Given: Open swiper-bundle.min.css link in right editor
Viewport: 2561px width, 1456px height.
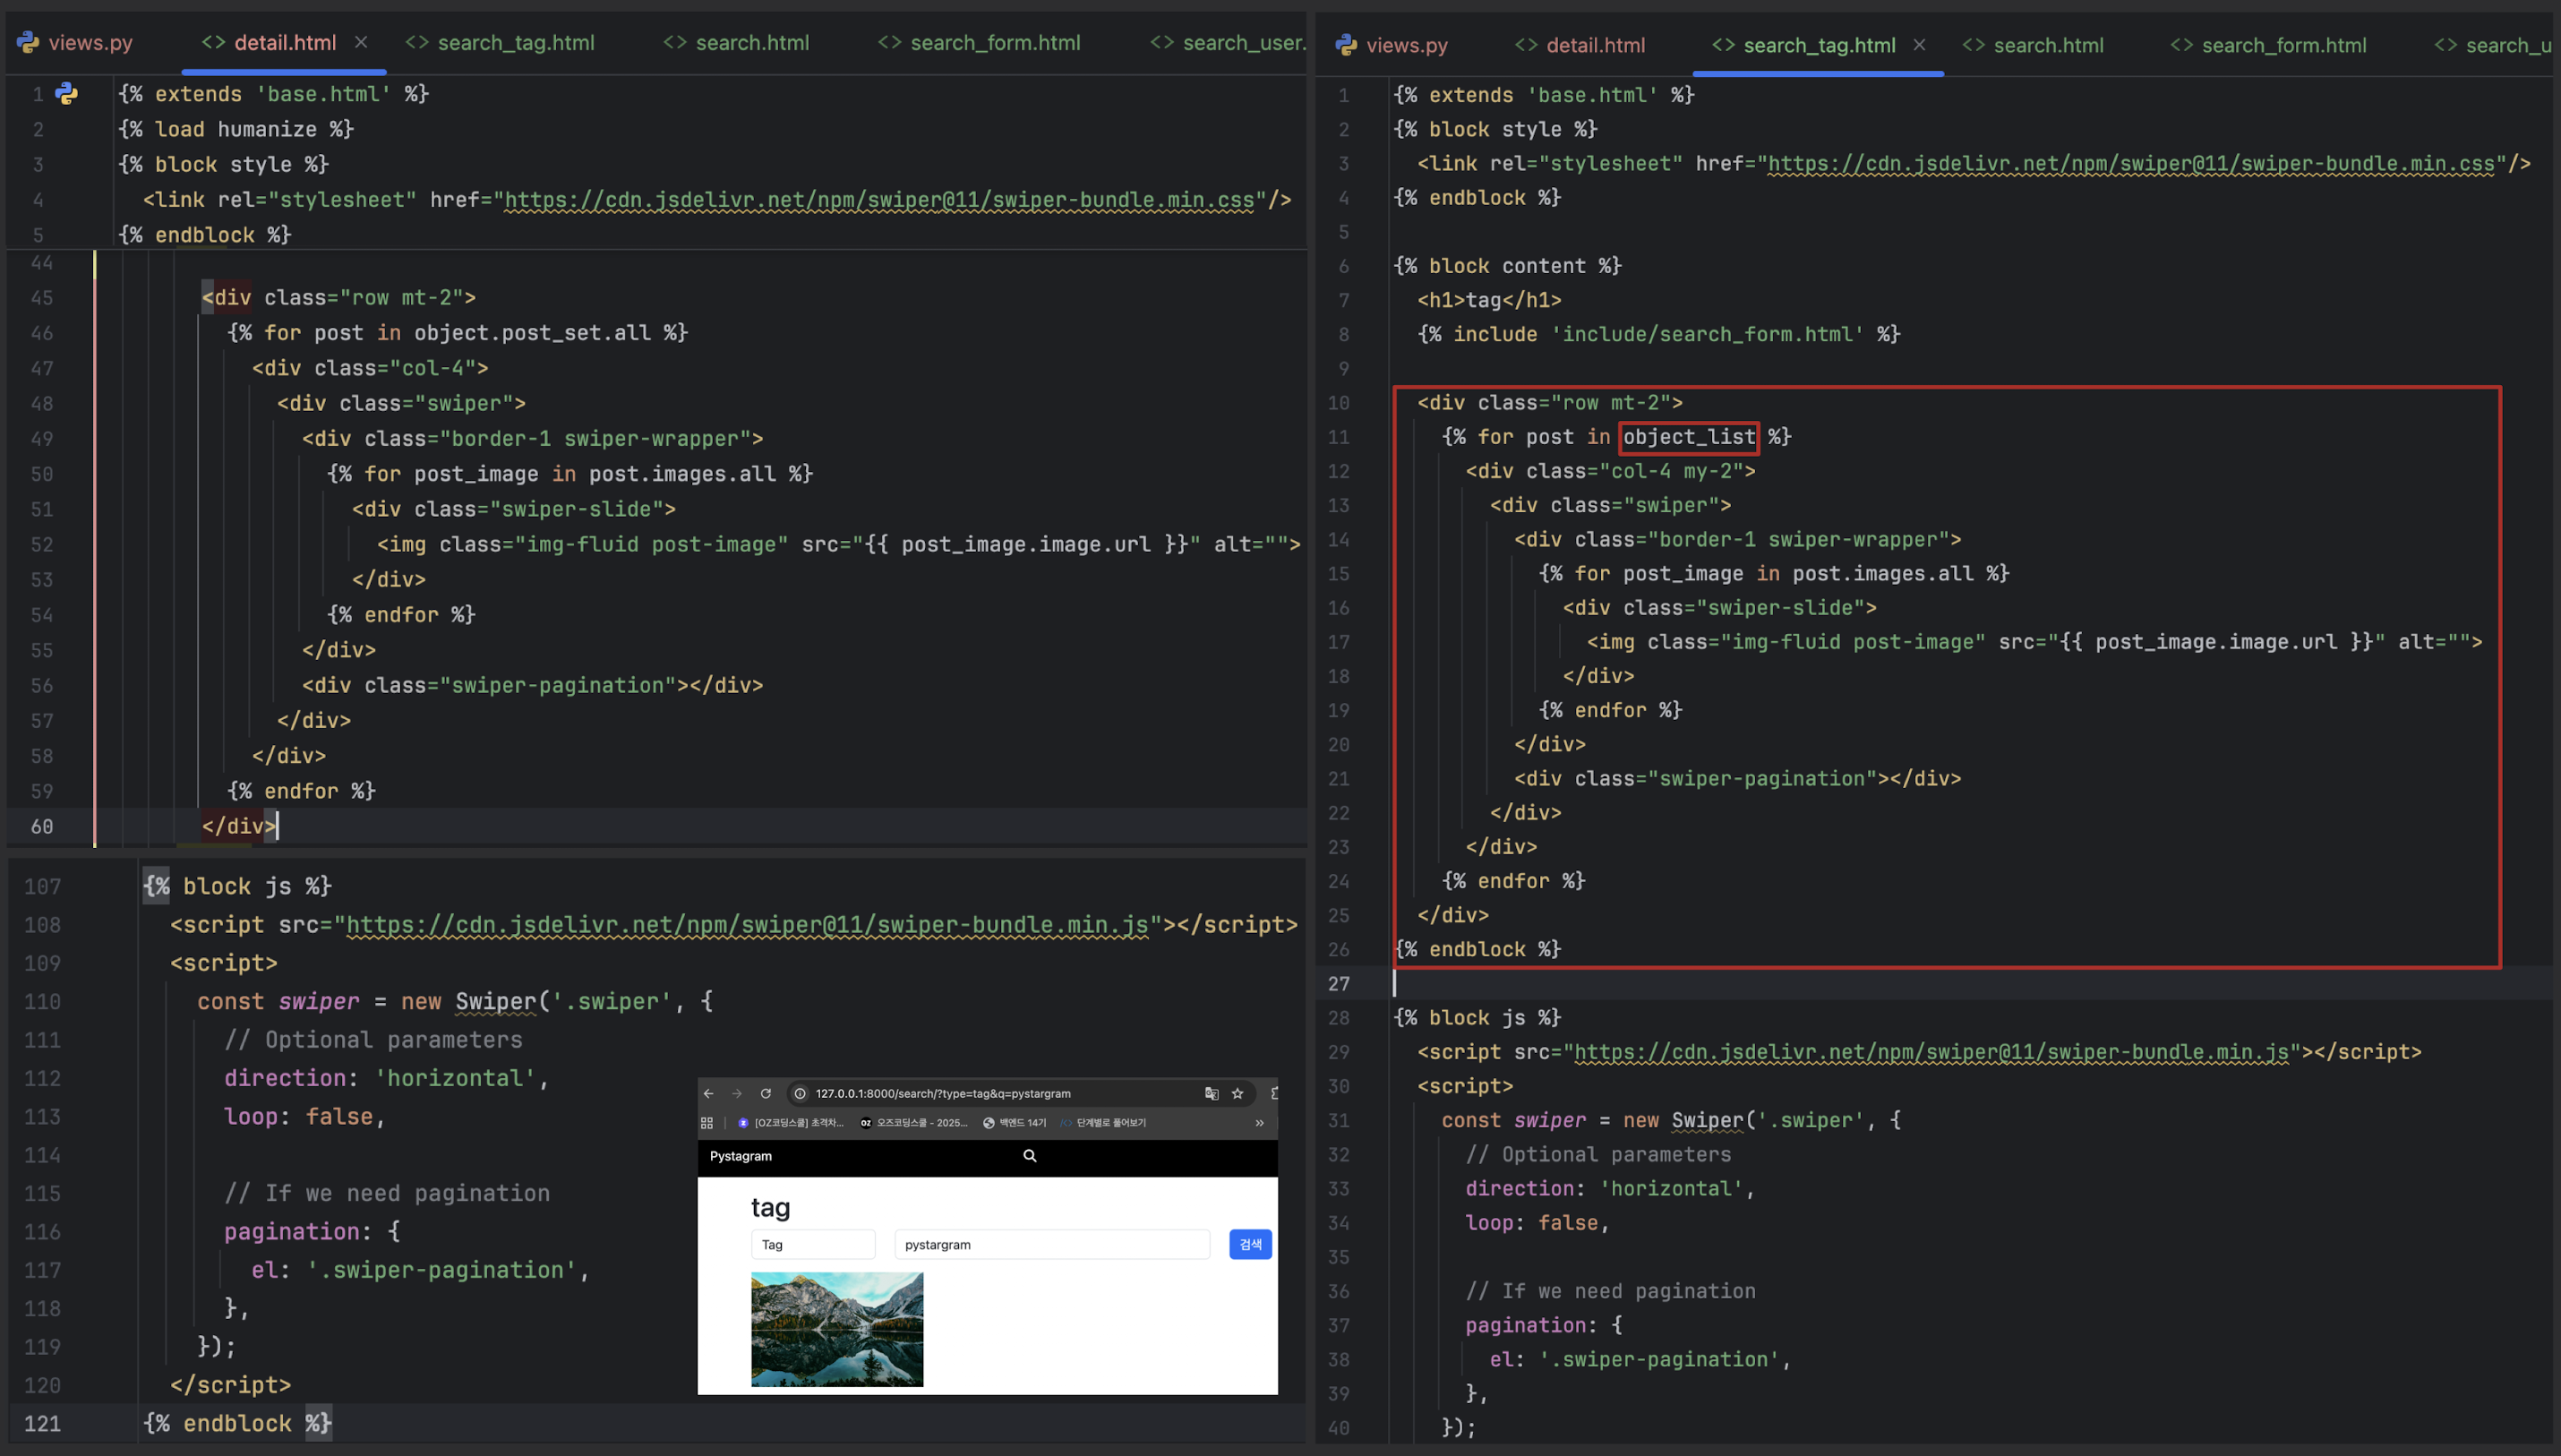Looking at the screenshot, I should click(x=2130, y=163).
